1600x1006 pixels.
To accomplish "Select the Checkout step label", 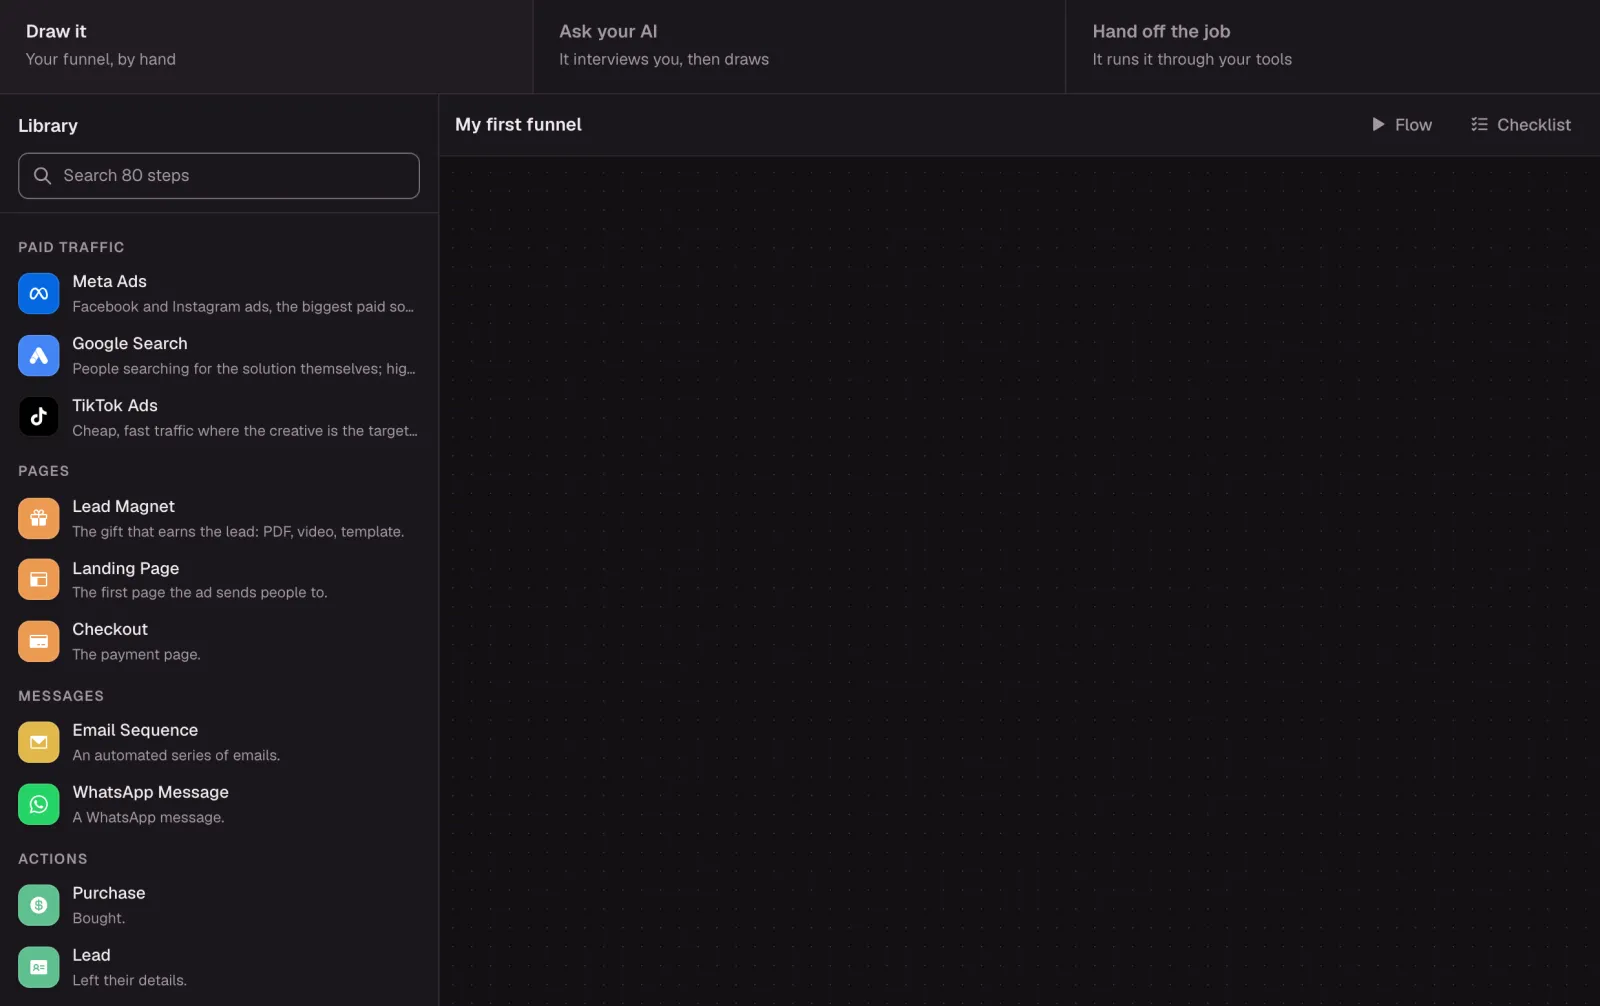I will 110,629.
